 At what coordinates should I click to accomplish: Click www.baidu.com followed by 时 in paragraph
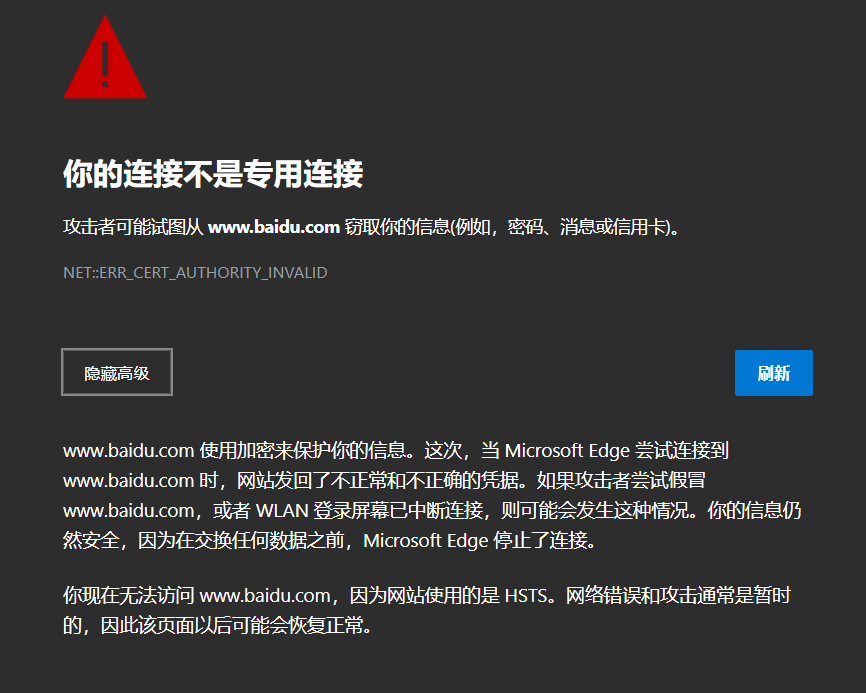[129, 480]
